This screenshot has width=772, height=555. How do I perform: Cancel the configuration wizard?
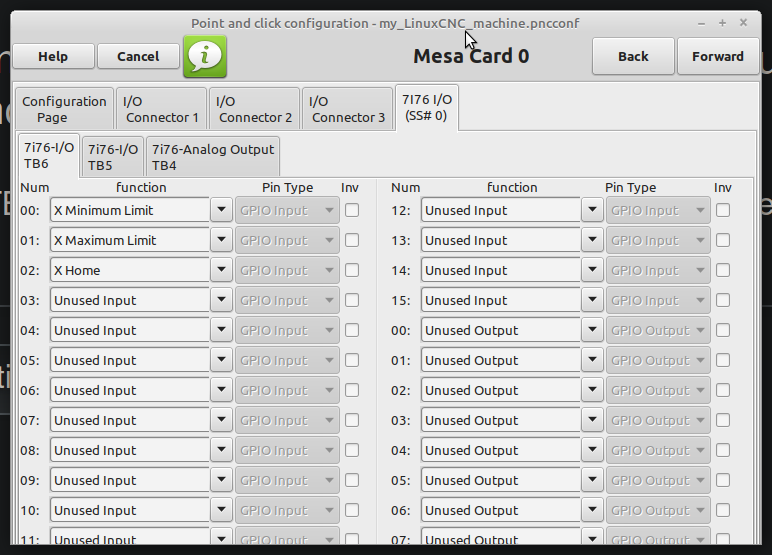tap(138, 56)
